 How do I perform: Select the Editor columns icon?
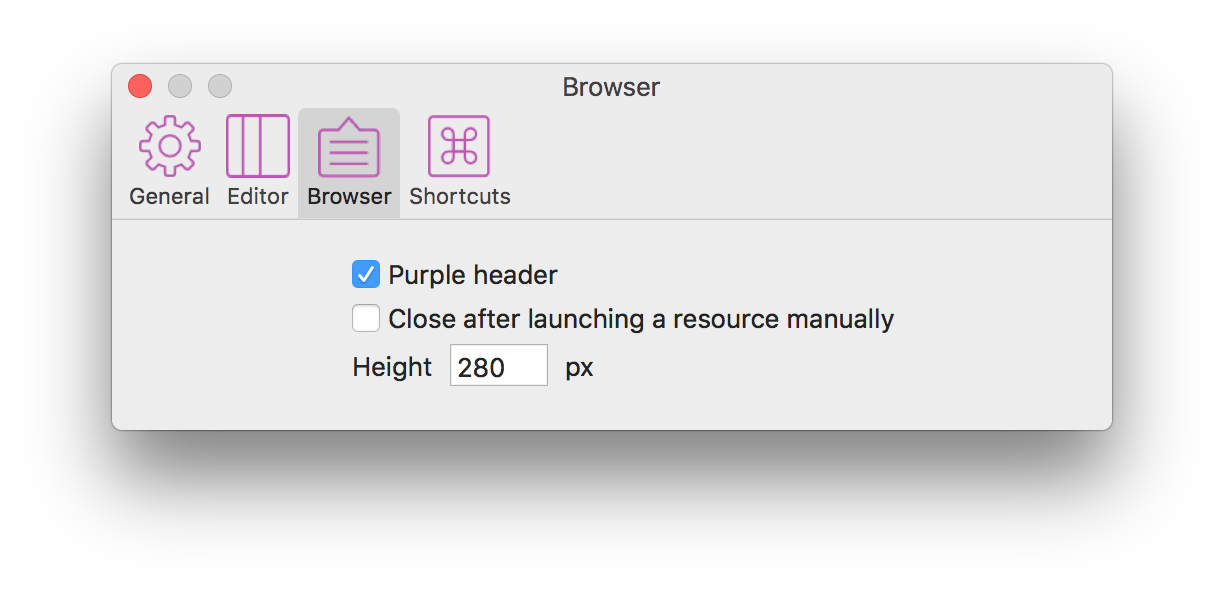[x=258, y=146]
